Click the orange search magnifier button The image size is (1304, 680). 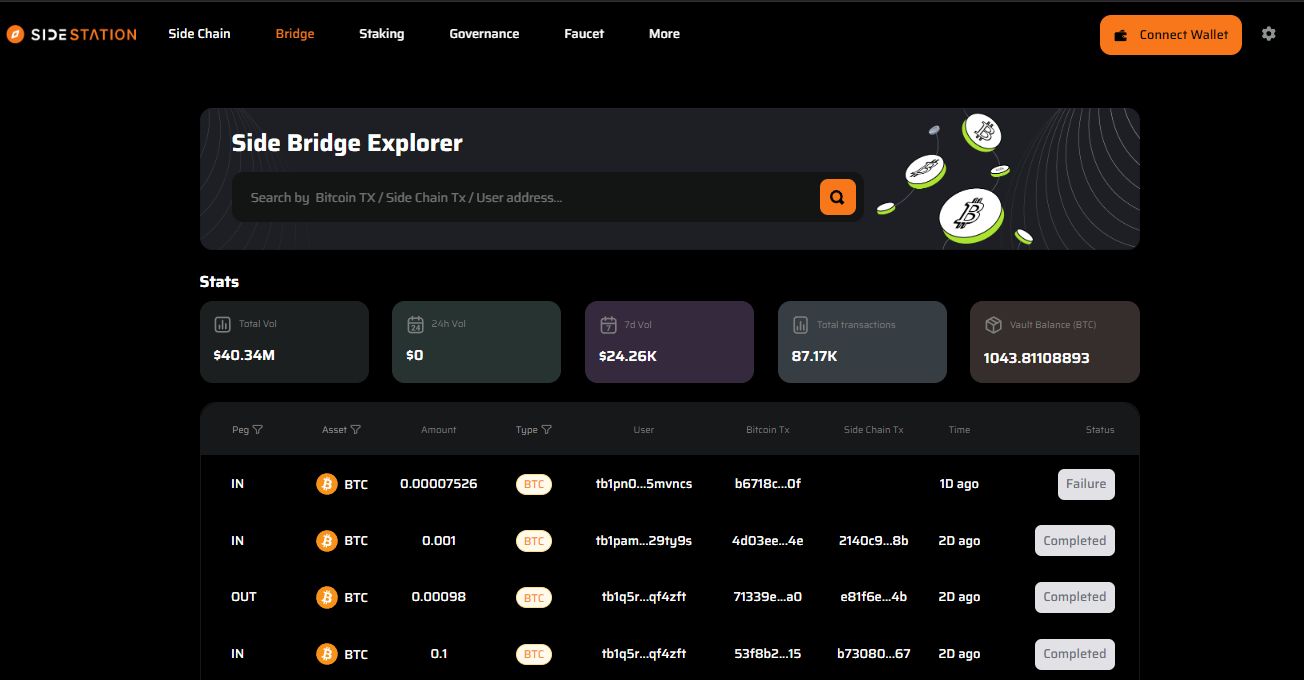click(x=837, y=197)
